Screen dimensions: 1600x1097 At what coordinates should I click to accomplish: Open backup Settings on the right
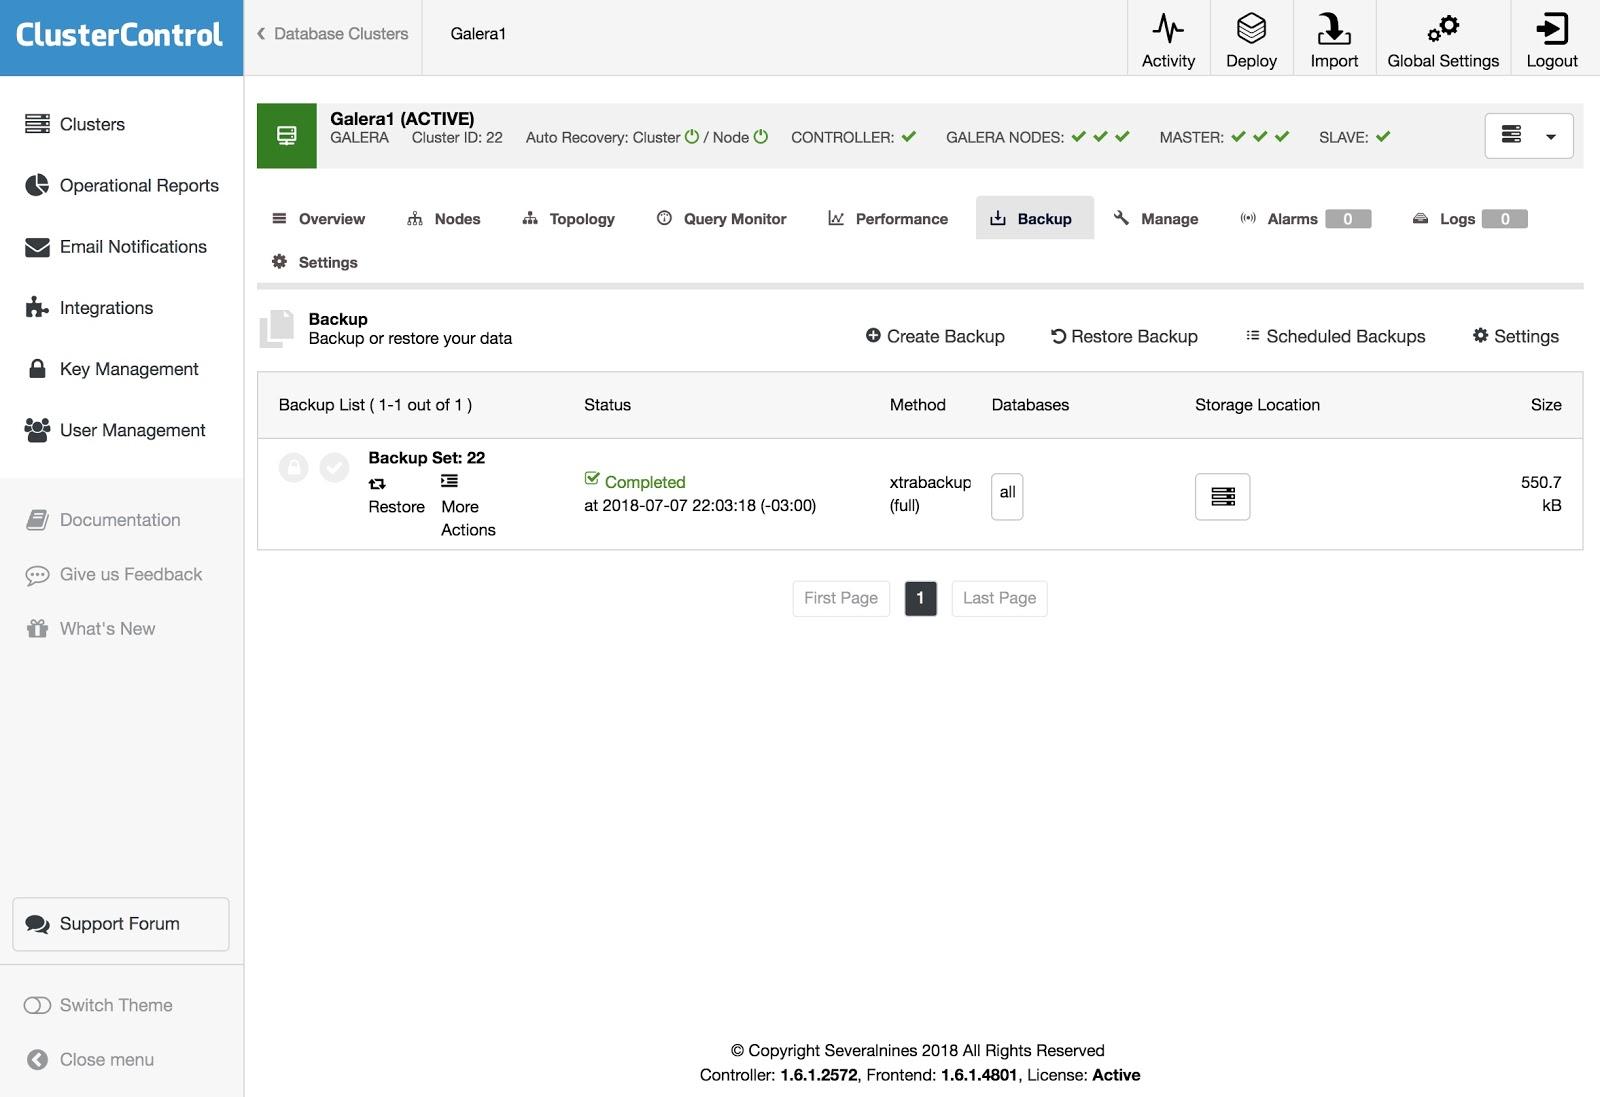(x=1516, y=337)
